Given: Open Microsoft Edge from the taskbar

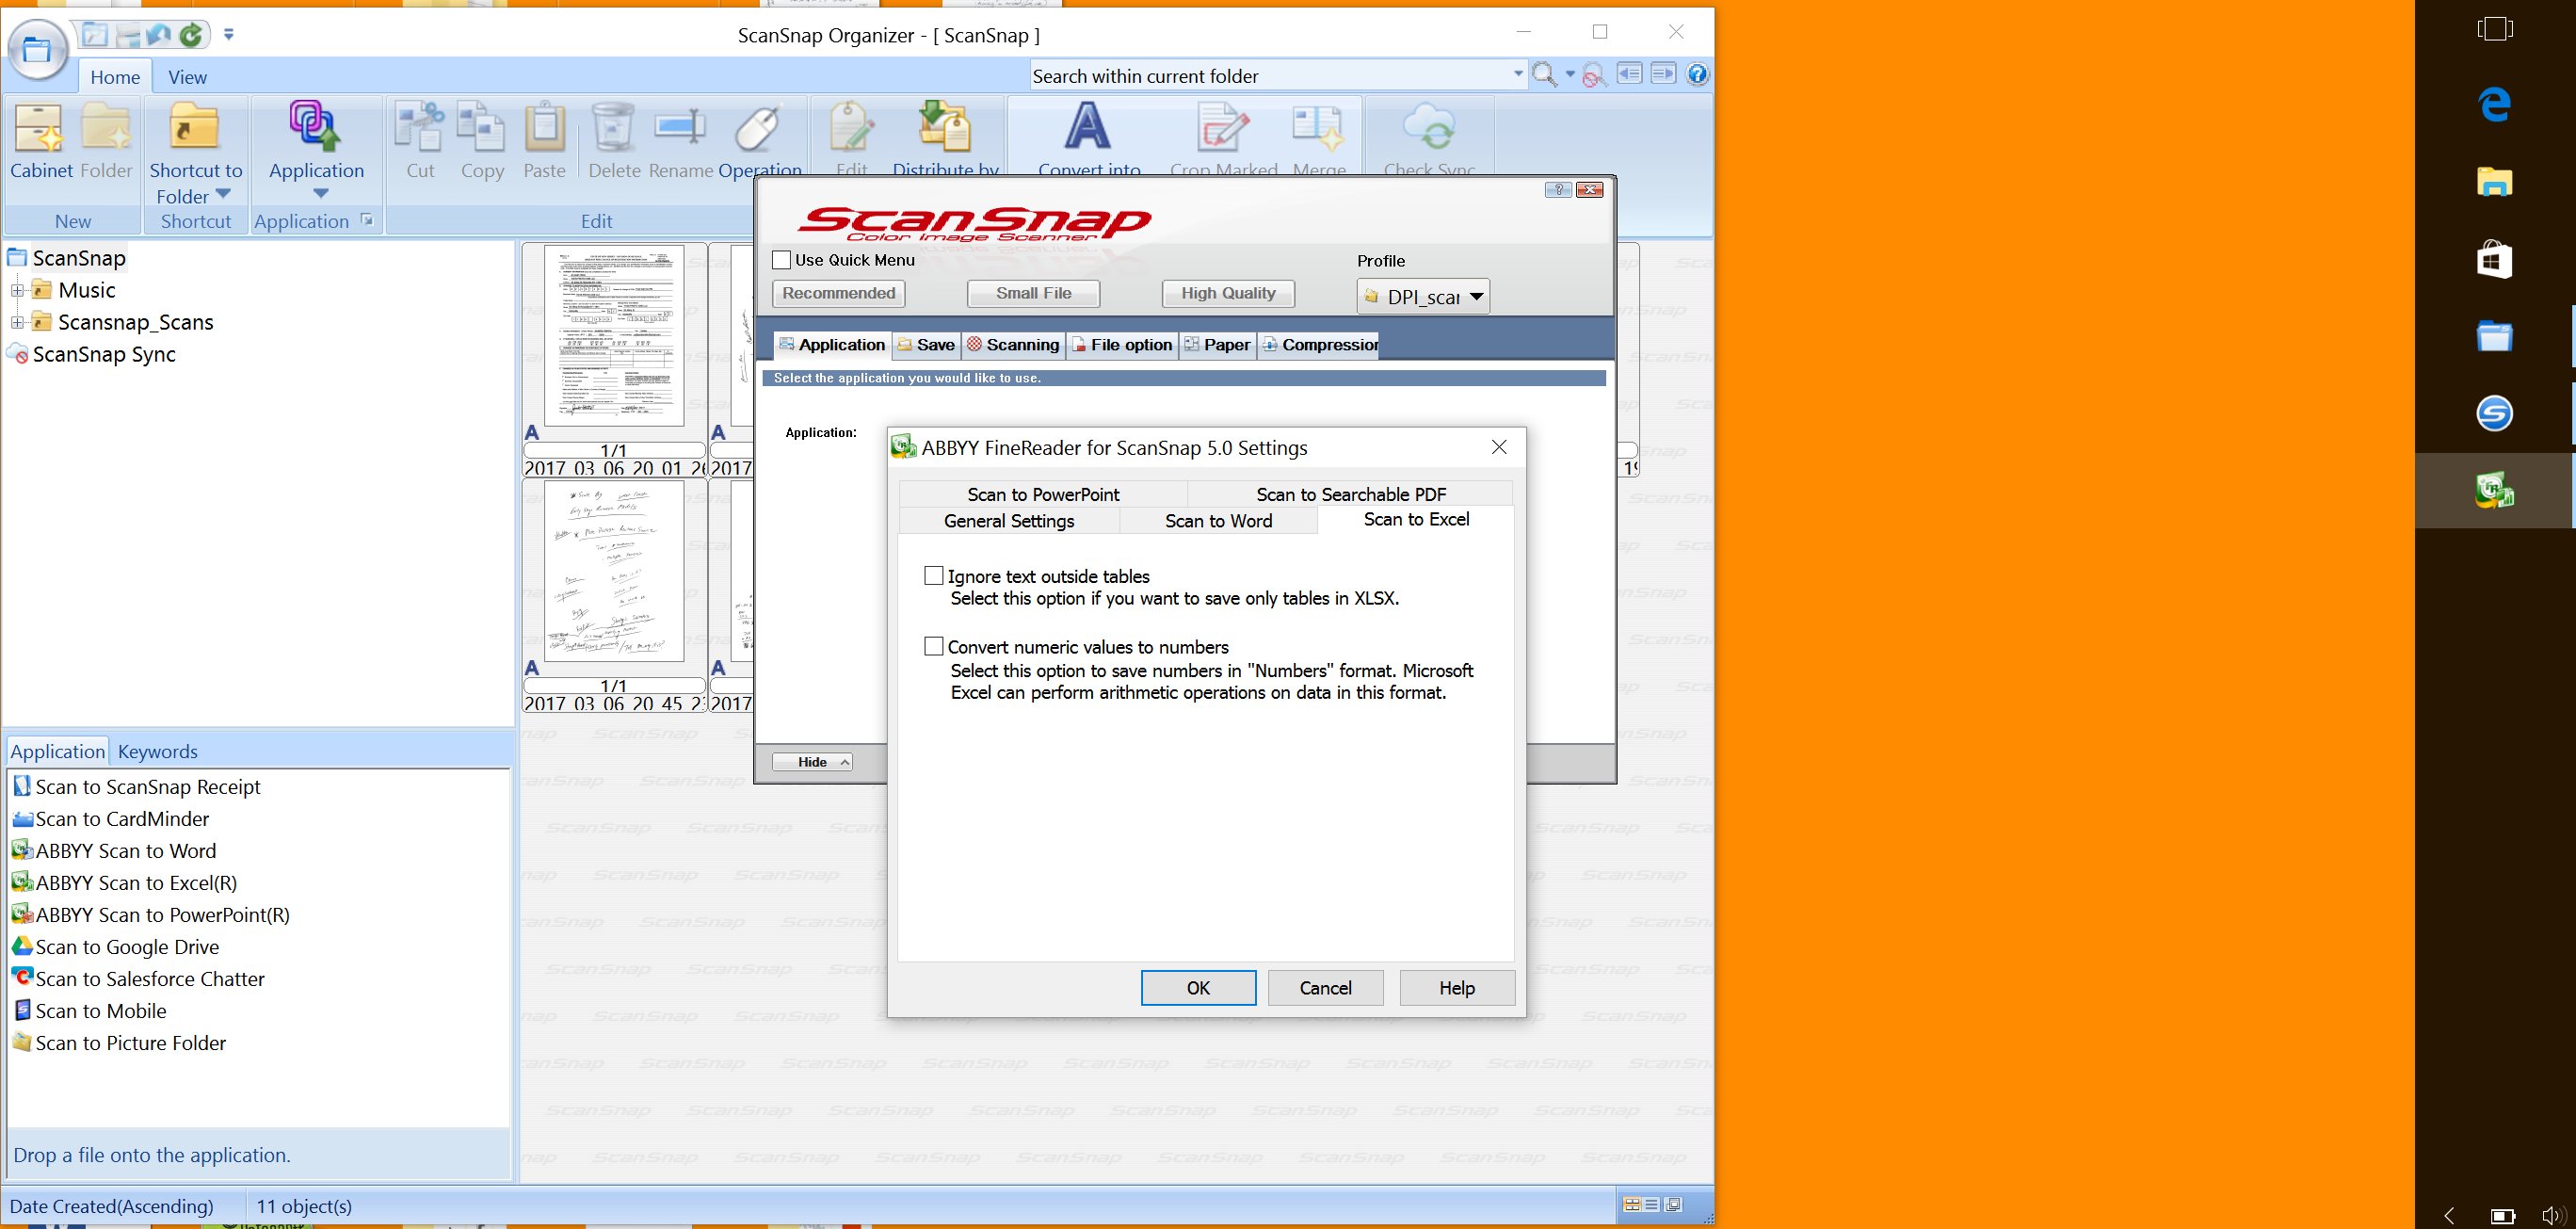Looking at the screenshot, I should [x=2495, y=104].
